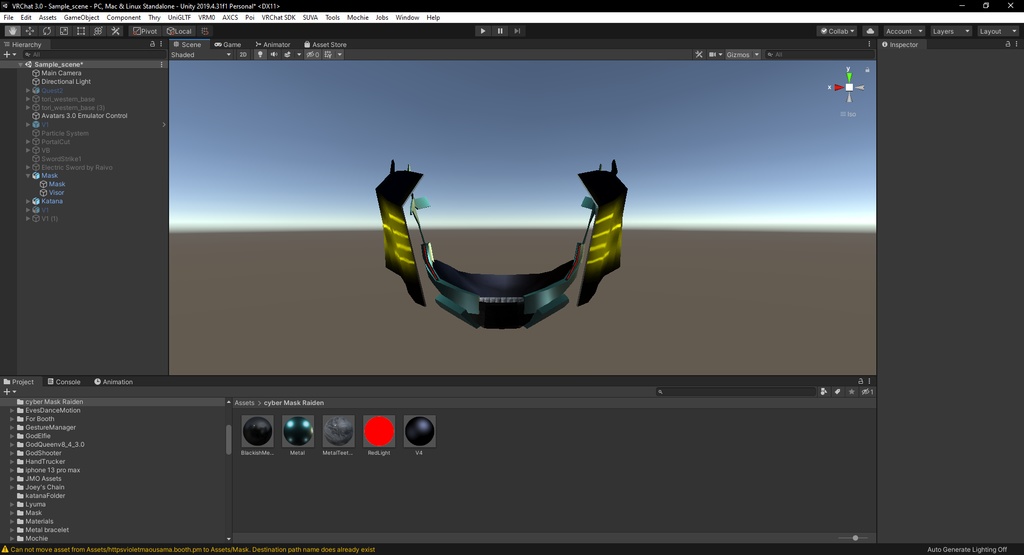The height and width of the screenshot is (555, 1024).
Task: Click the Step frame button
Action: point(517,31)
